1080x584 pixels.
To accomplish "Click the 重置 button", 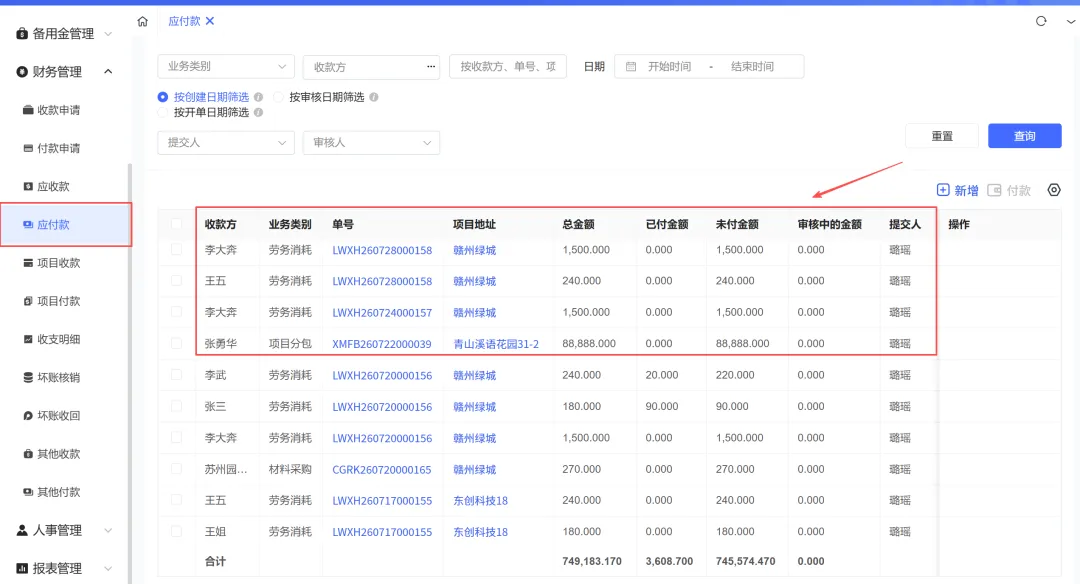I will point(942,136).
